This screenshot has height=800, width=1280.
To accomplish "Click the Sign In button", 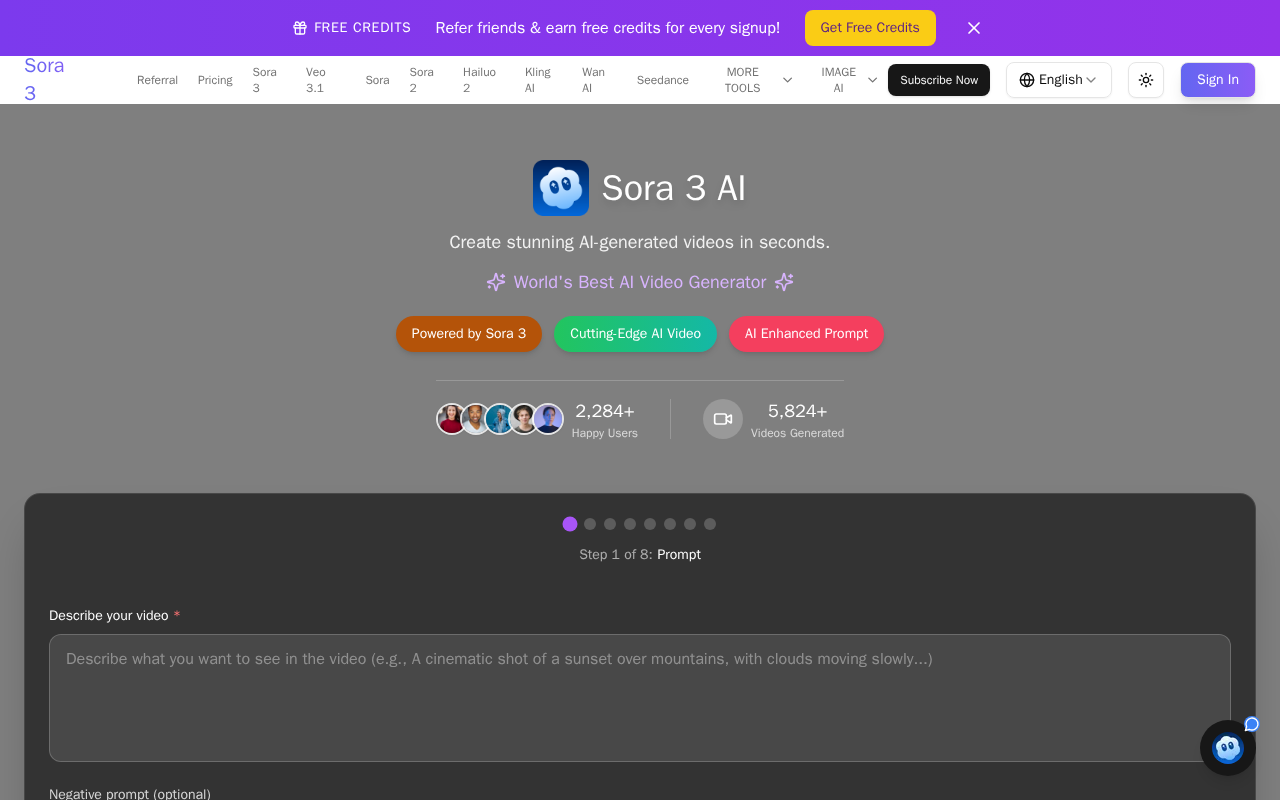I will [x=1218, y=80].
